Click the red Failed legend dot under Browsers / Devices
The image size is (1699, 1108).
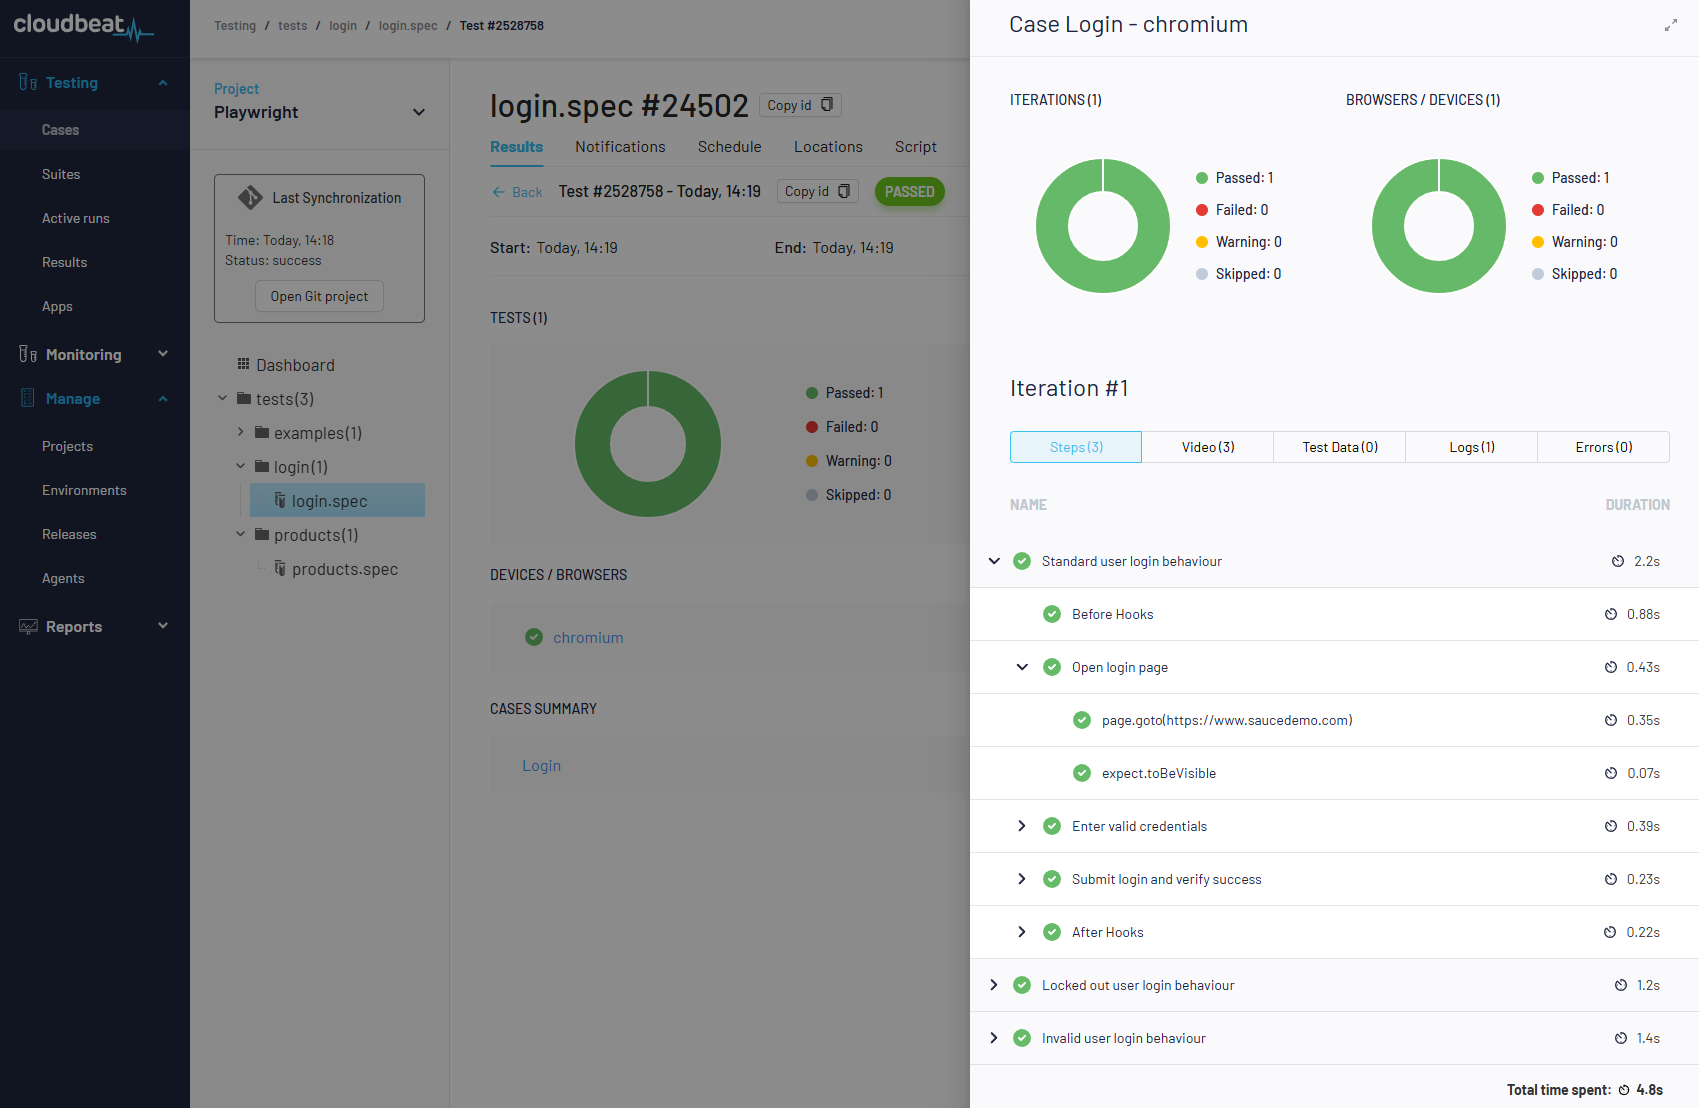(1538, 210)
